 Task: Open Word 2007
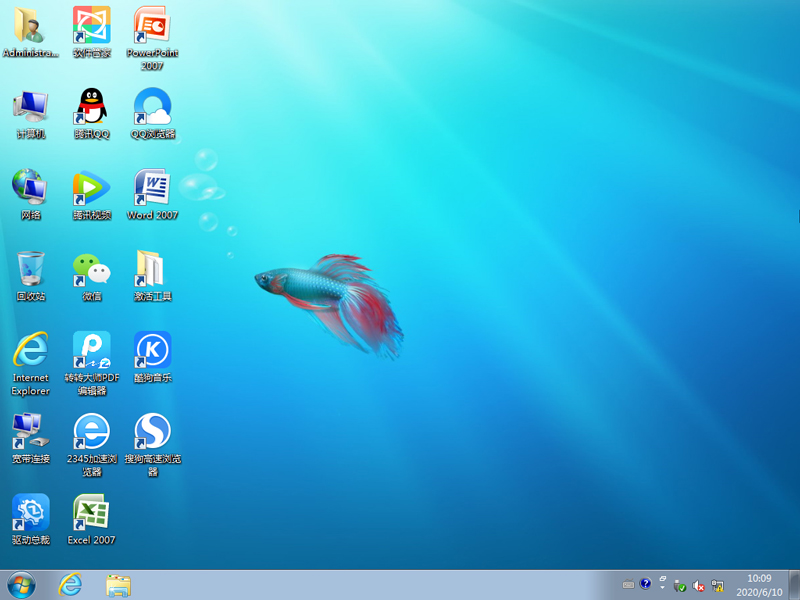(x=151, y=190)
